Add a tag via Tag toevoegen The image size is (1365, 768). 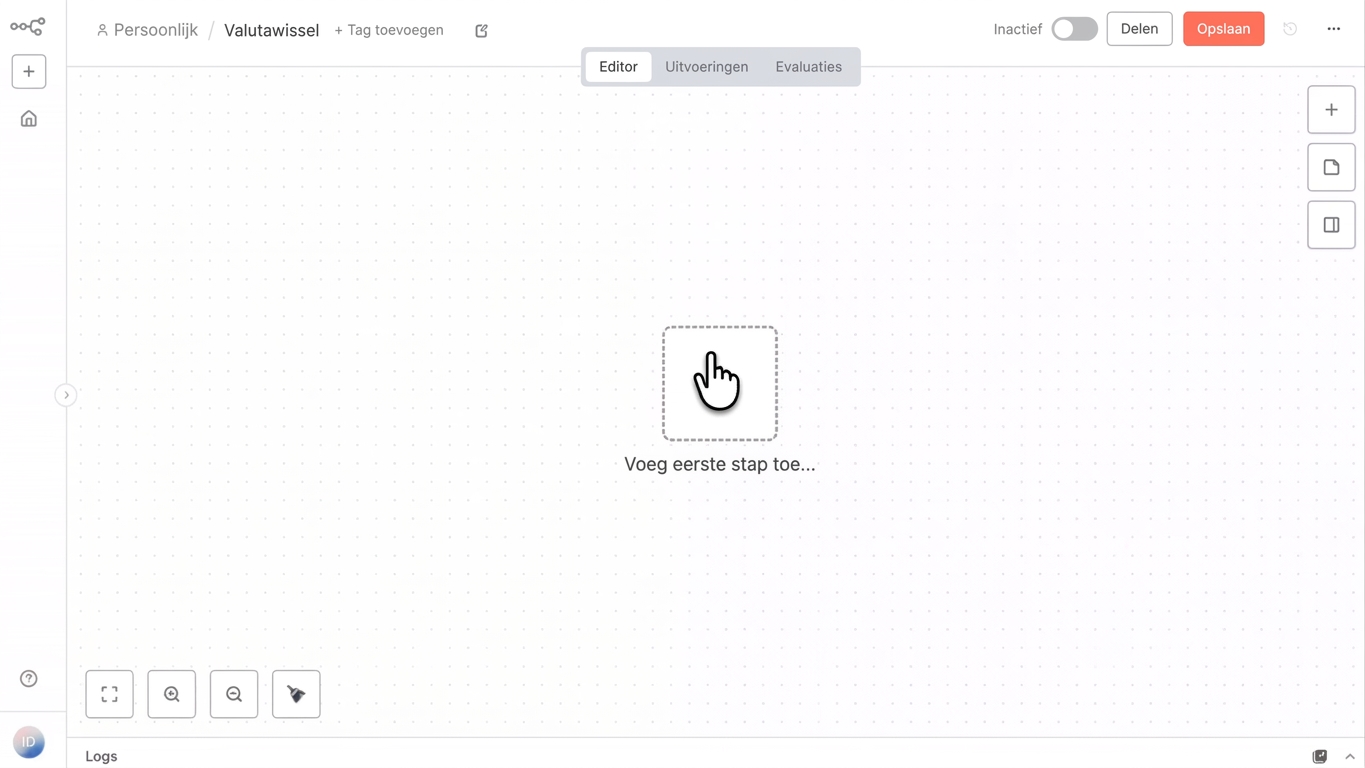tap(389, 30)
